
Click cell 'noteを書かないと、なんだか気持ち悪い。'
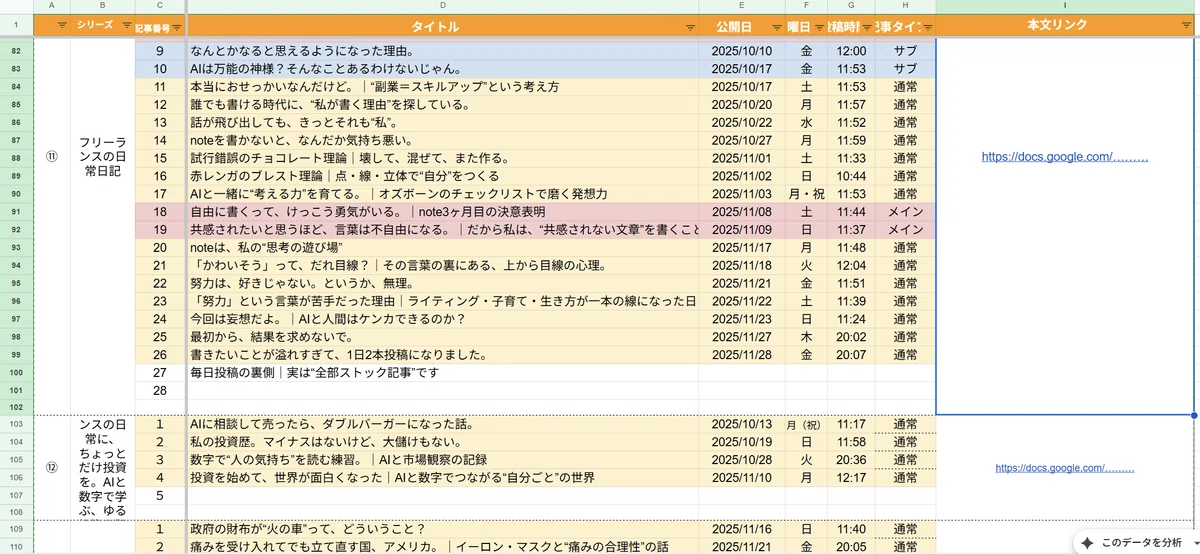[442, 141]
